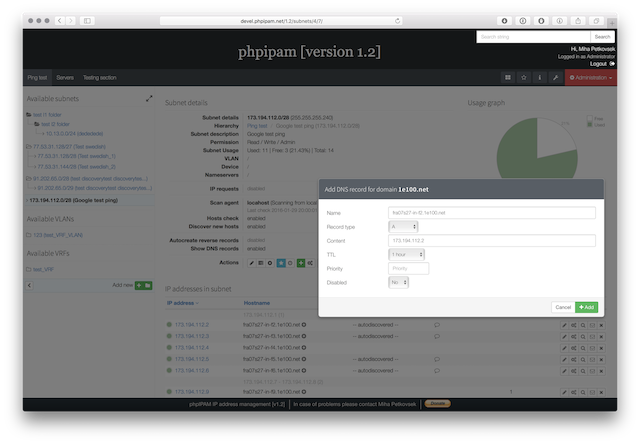Click the Hostname column header
The height and width of the screenshot is (444, 640).
257,303
